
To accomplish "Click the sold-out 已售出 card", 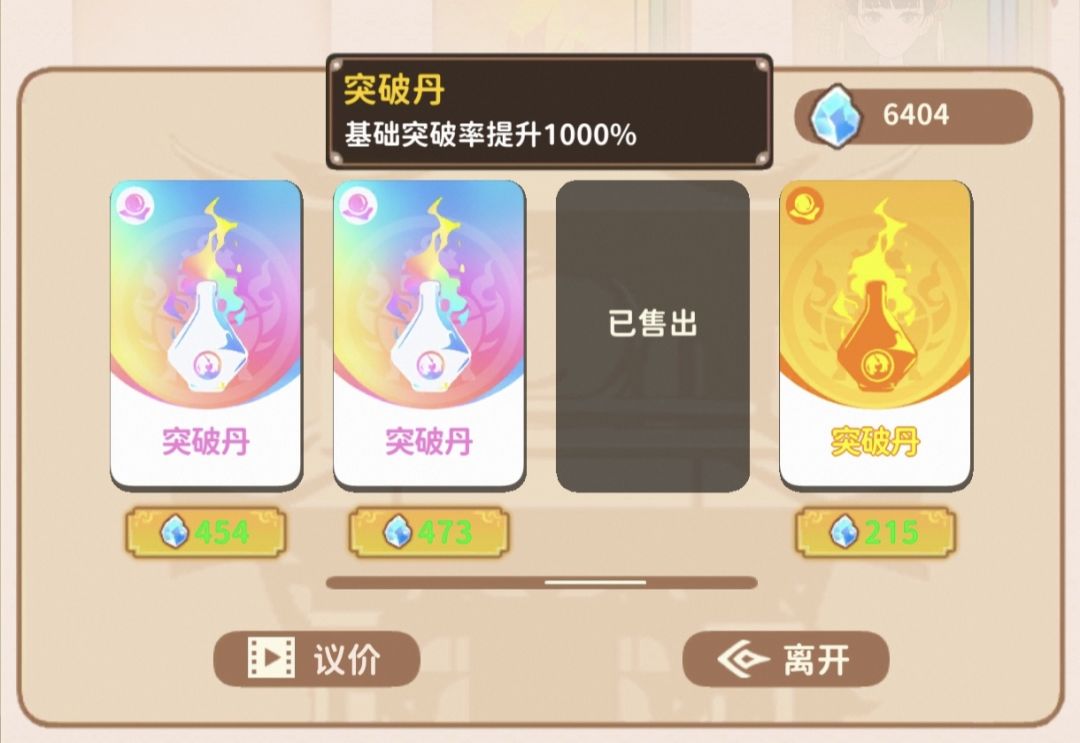I will pyautogui.click(x=652, y=336).
